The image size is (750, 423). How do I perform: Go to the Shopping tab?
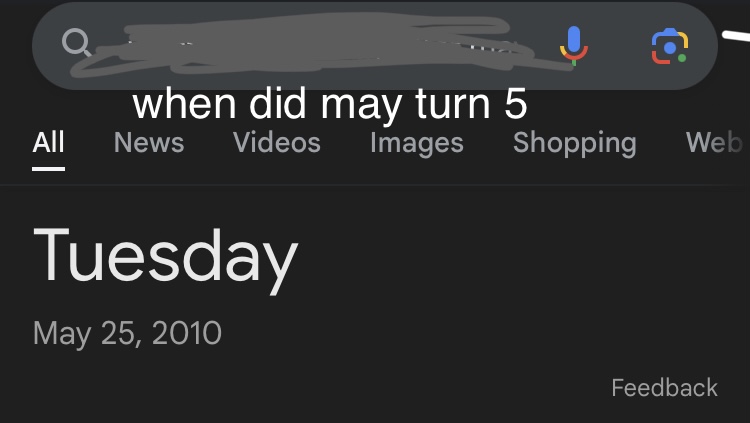click(x=574, y=144)
